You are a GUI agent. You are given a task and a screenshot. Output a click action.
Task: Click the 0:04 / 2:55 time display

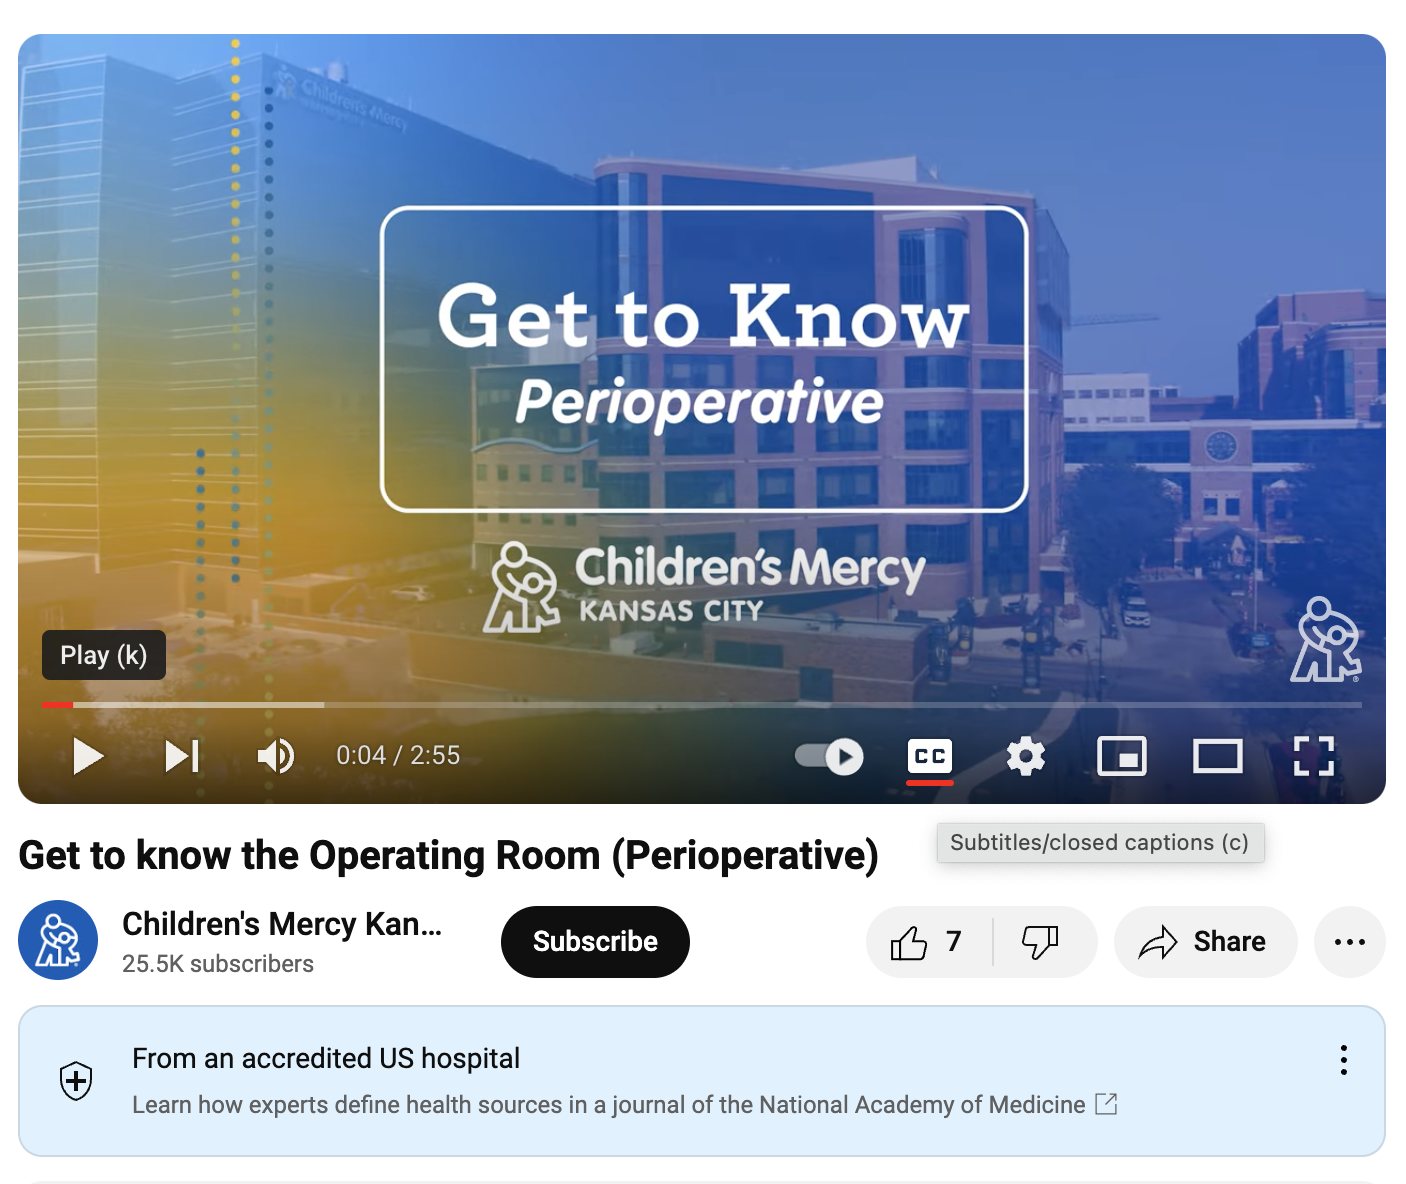coord(398,756)
